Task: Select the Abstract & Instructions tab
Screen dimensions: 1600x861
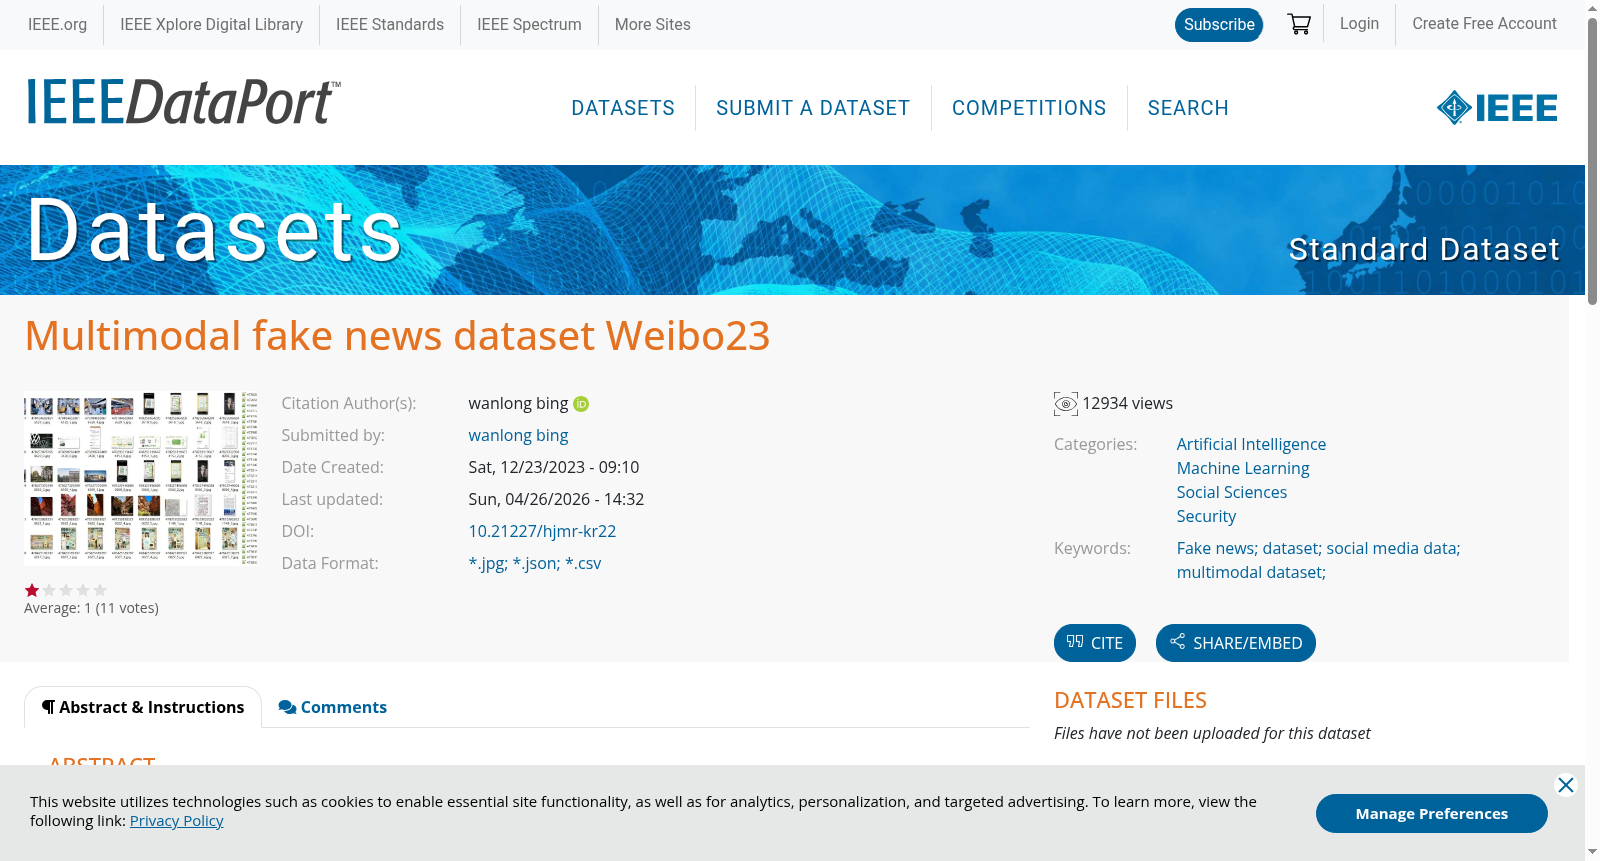Action: (x=143, y=707)
